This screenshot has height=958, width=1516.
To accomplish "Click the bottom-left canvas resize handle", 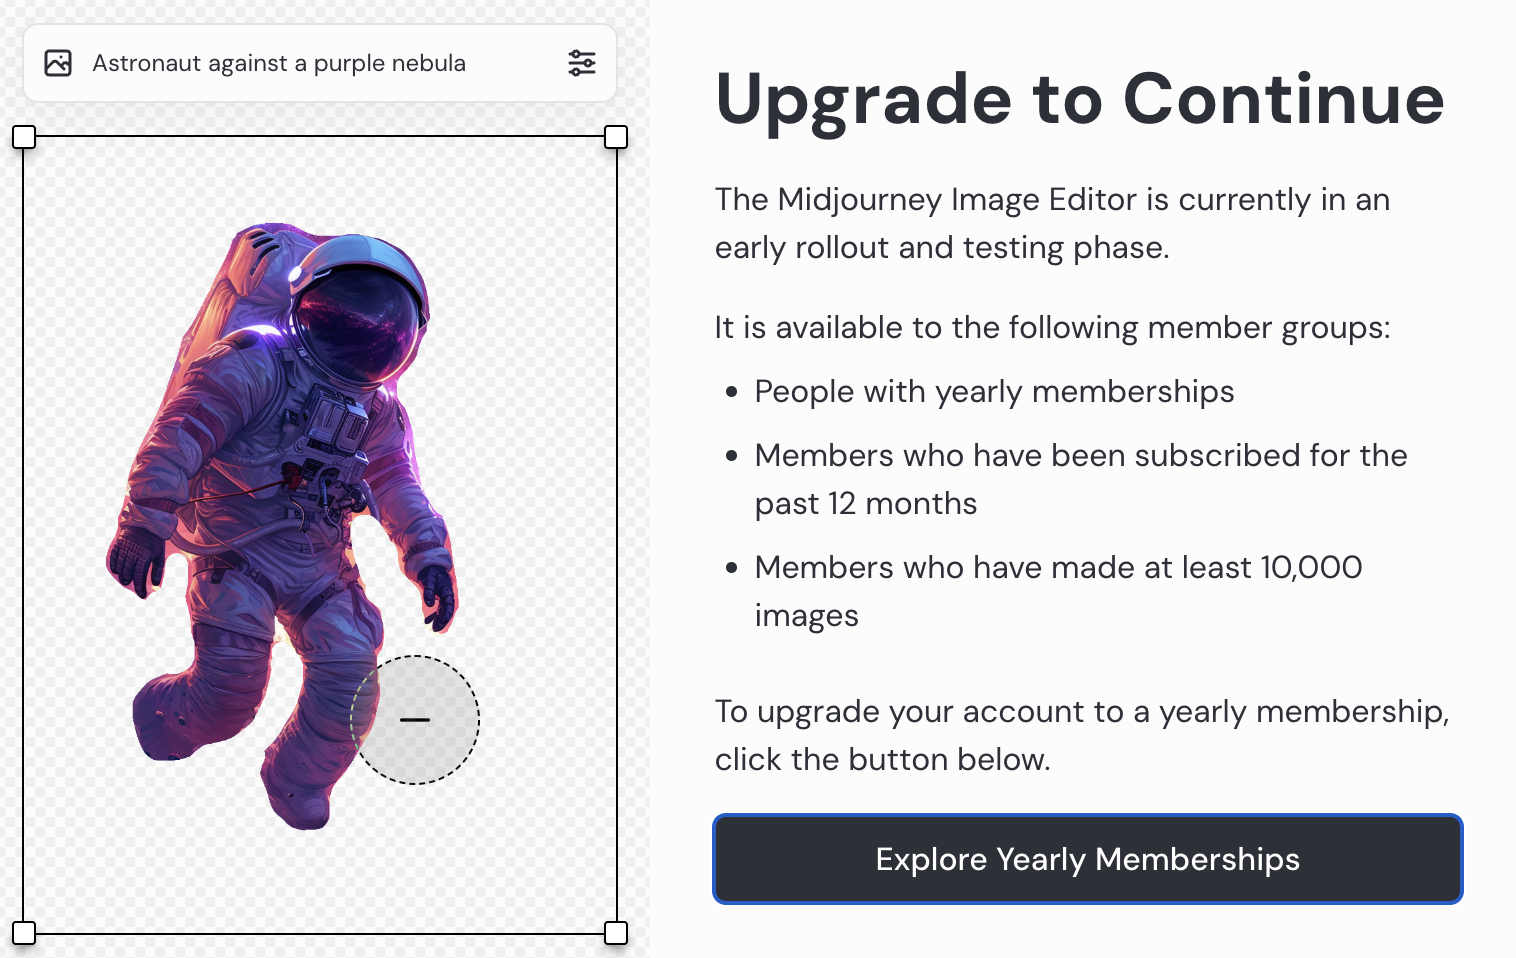I will tap(24, 933).
